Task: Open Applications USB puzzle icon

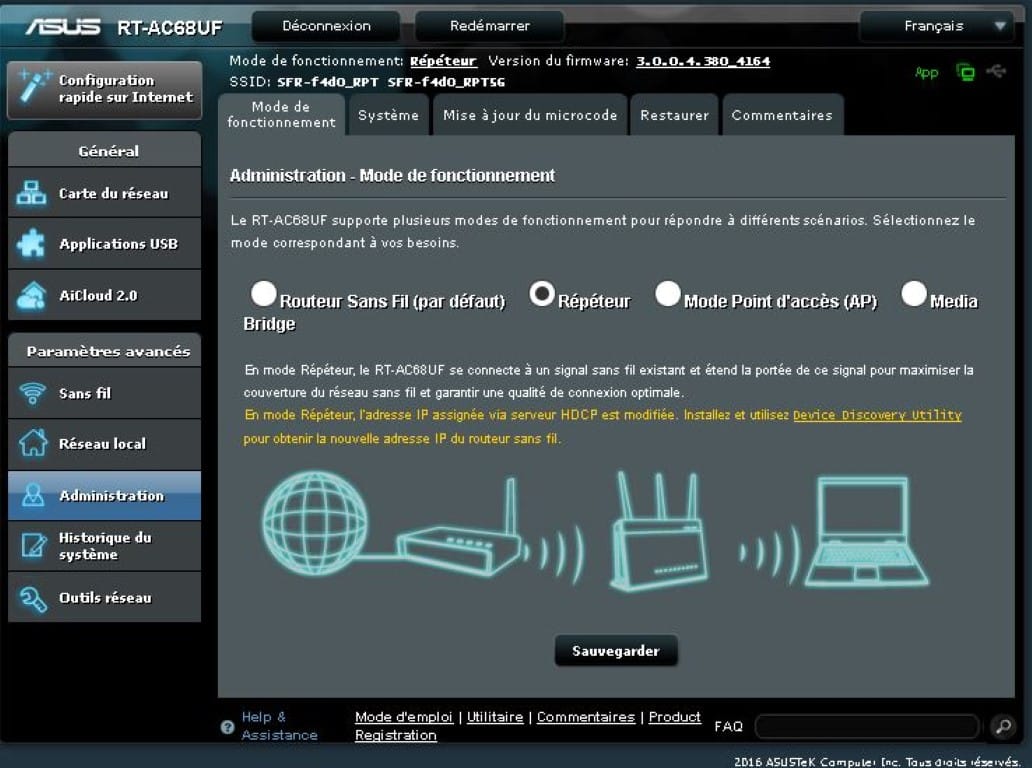Action: 32,243
